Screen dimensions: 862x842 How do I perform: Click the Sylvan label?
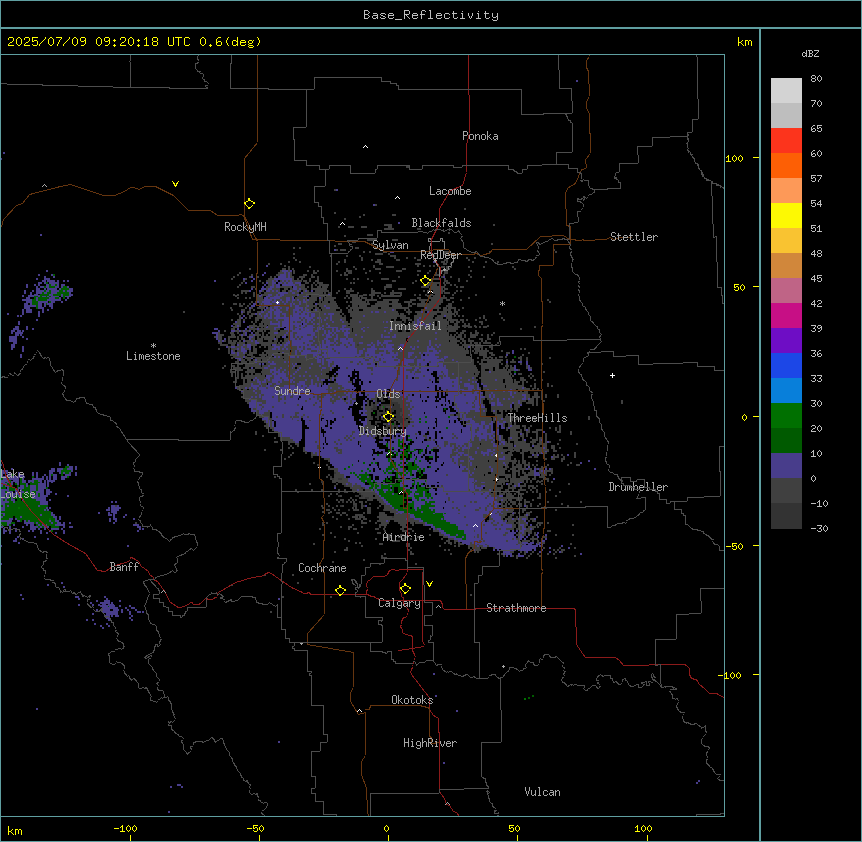(x=390, y=245)
